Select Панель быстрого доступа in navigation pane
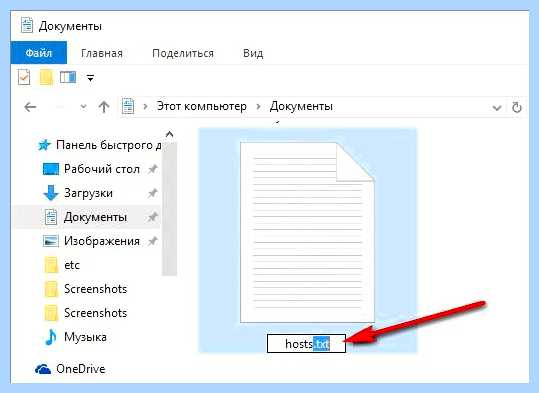The height and width of the screenshot is (393, 539). [x=109, y=145]
